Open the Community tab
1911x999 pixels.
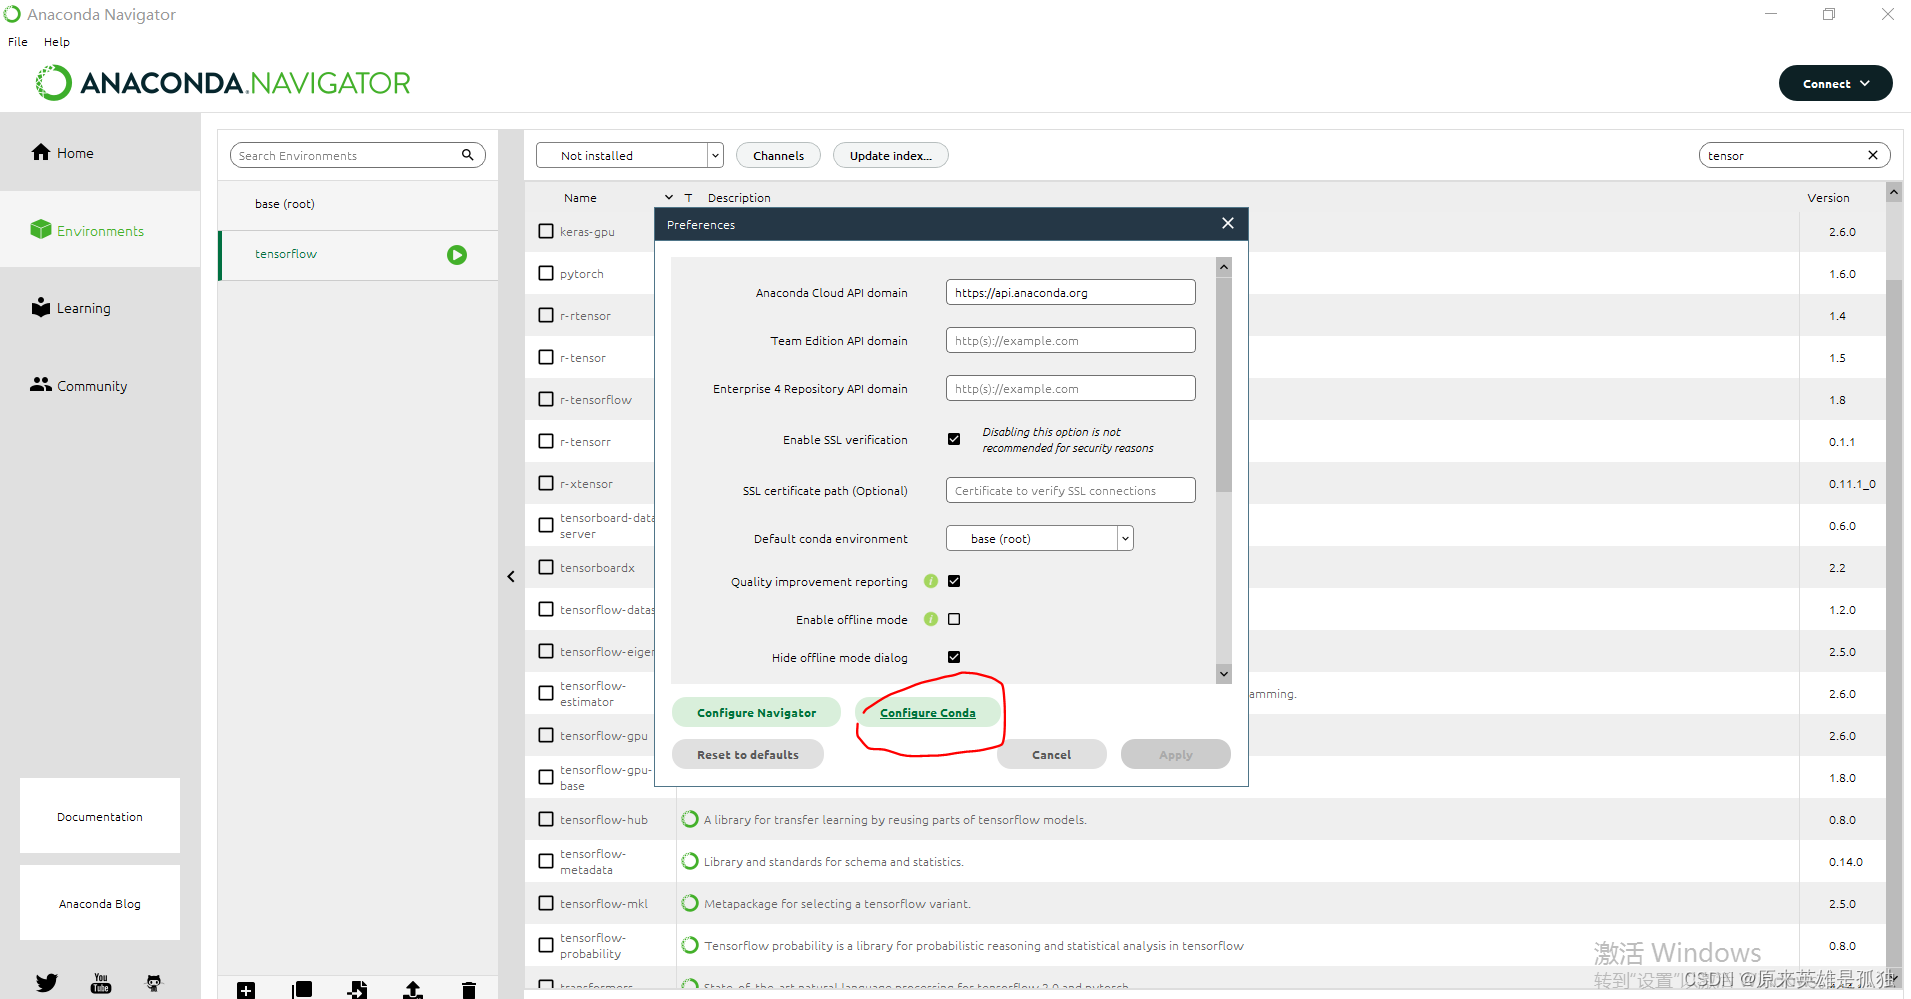(100, 385)
